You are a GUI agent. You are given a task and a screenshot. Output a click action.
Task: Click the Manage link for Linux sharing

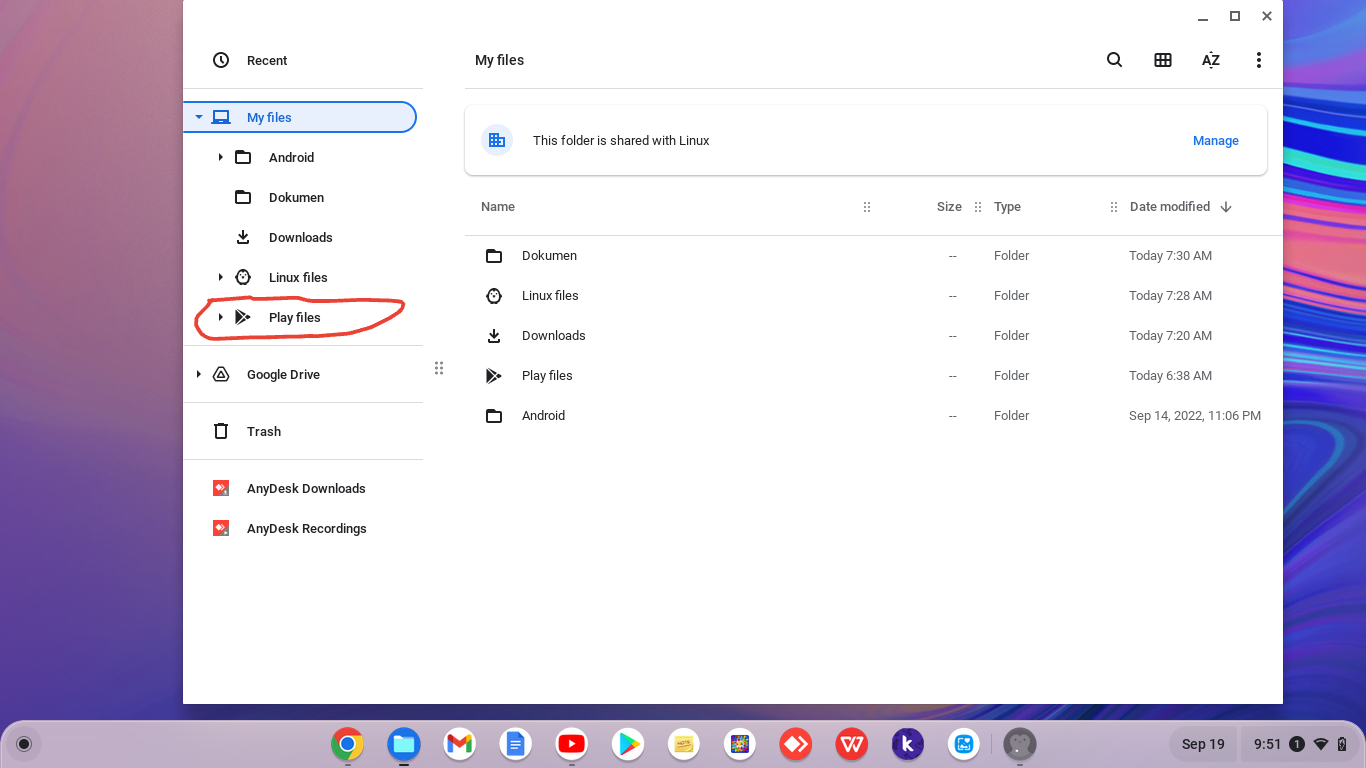[1215, 140]
